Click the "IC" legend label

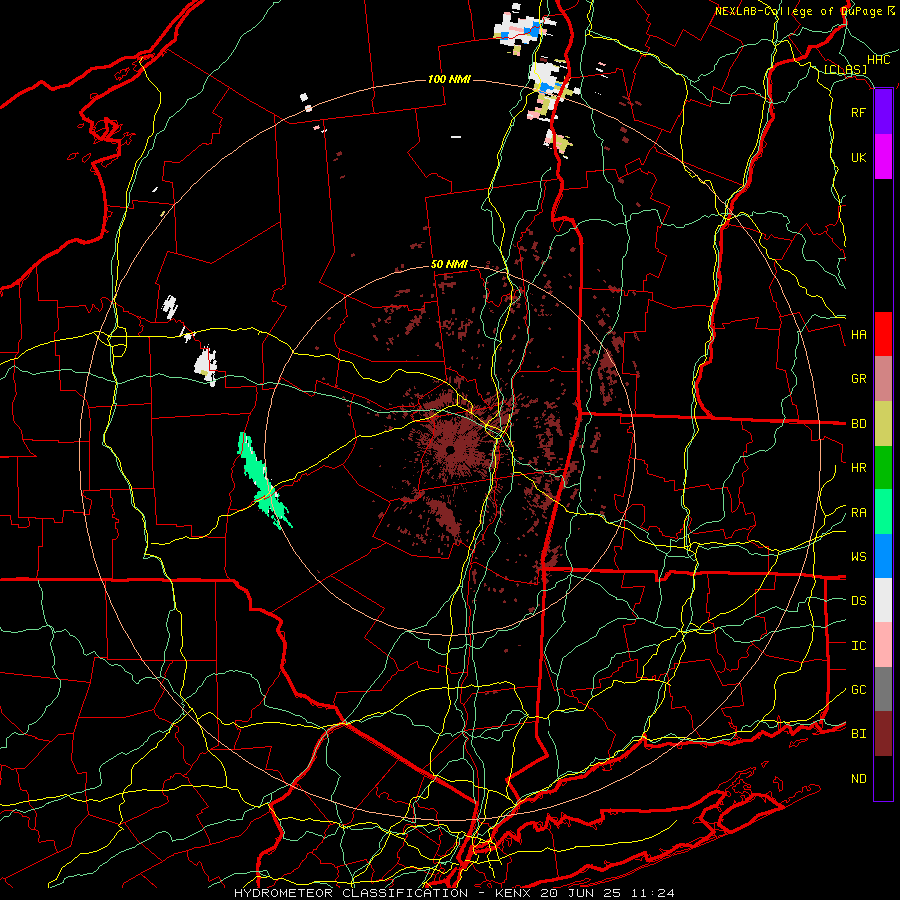pyautogui.click(x=858, y=646)
